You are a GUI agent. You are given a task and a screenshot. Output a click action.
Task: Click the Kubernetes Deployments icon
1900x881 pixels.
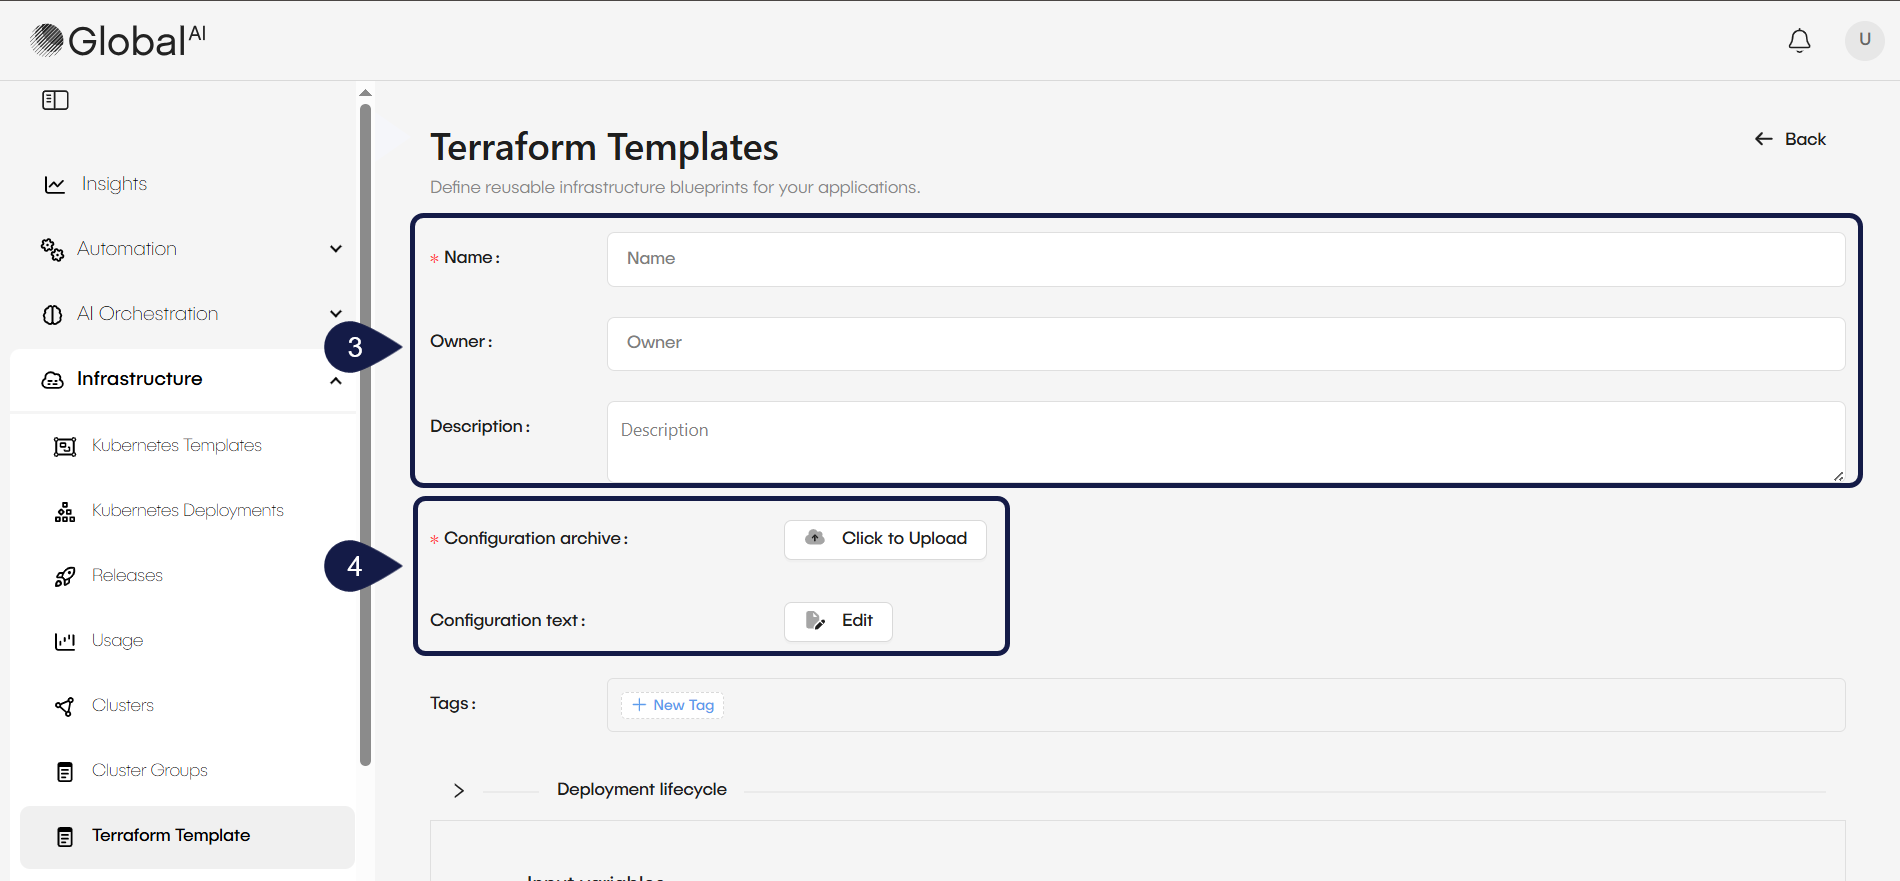tap(65, 512)
